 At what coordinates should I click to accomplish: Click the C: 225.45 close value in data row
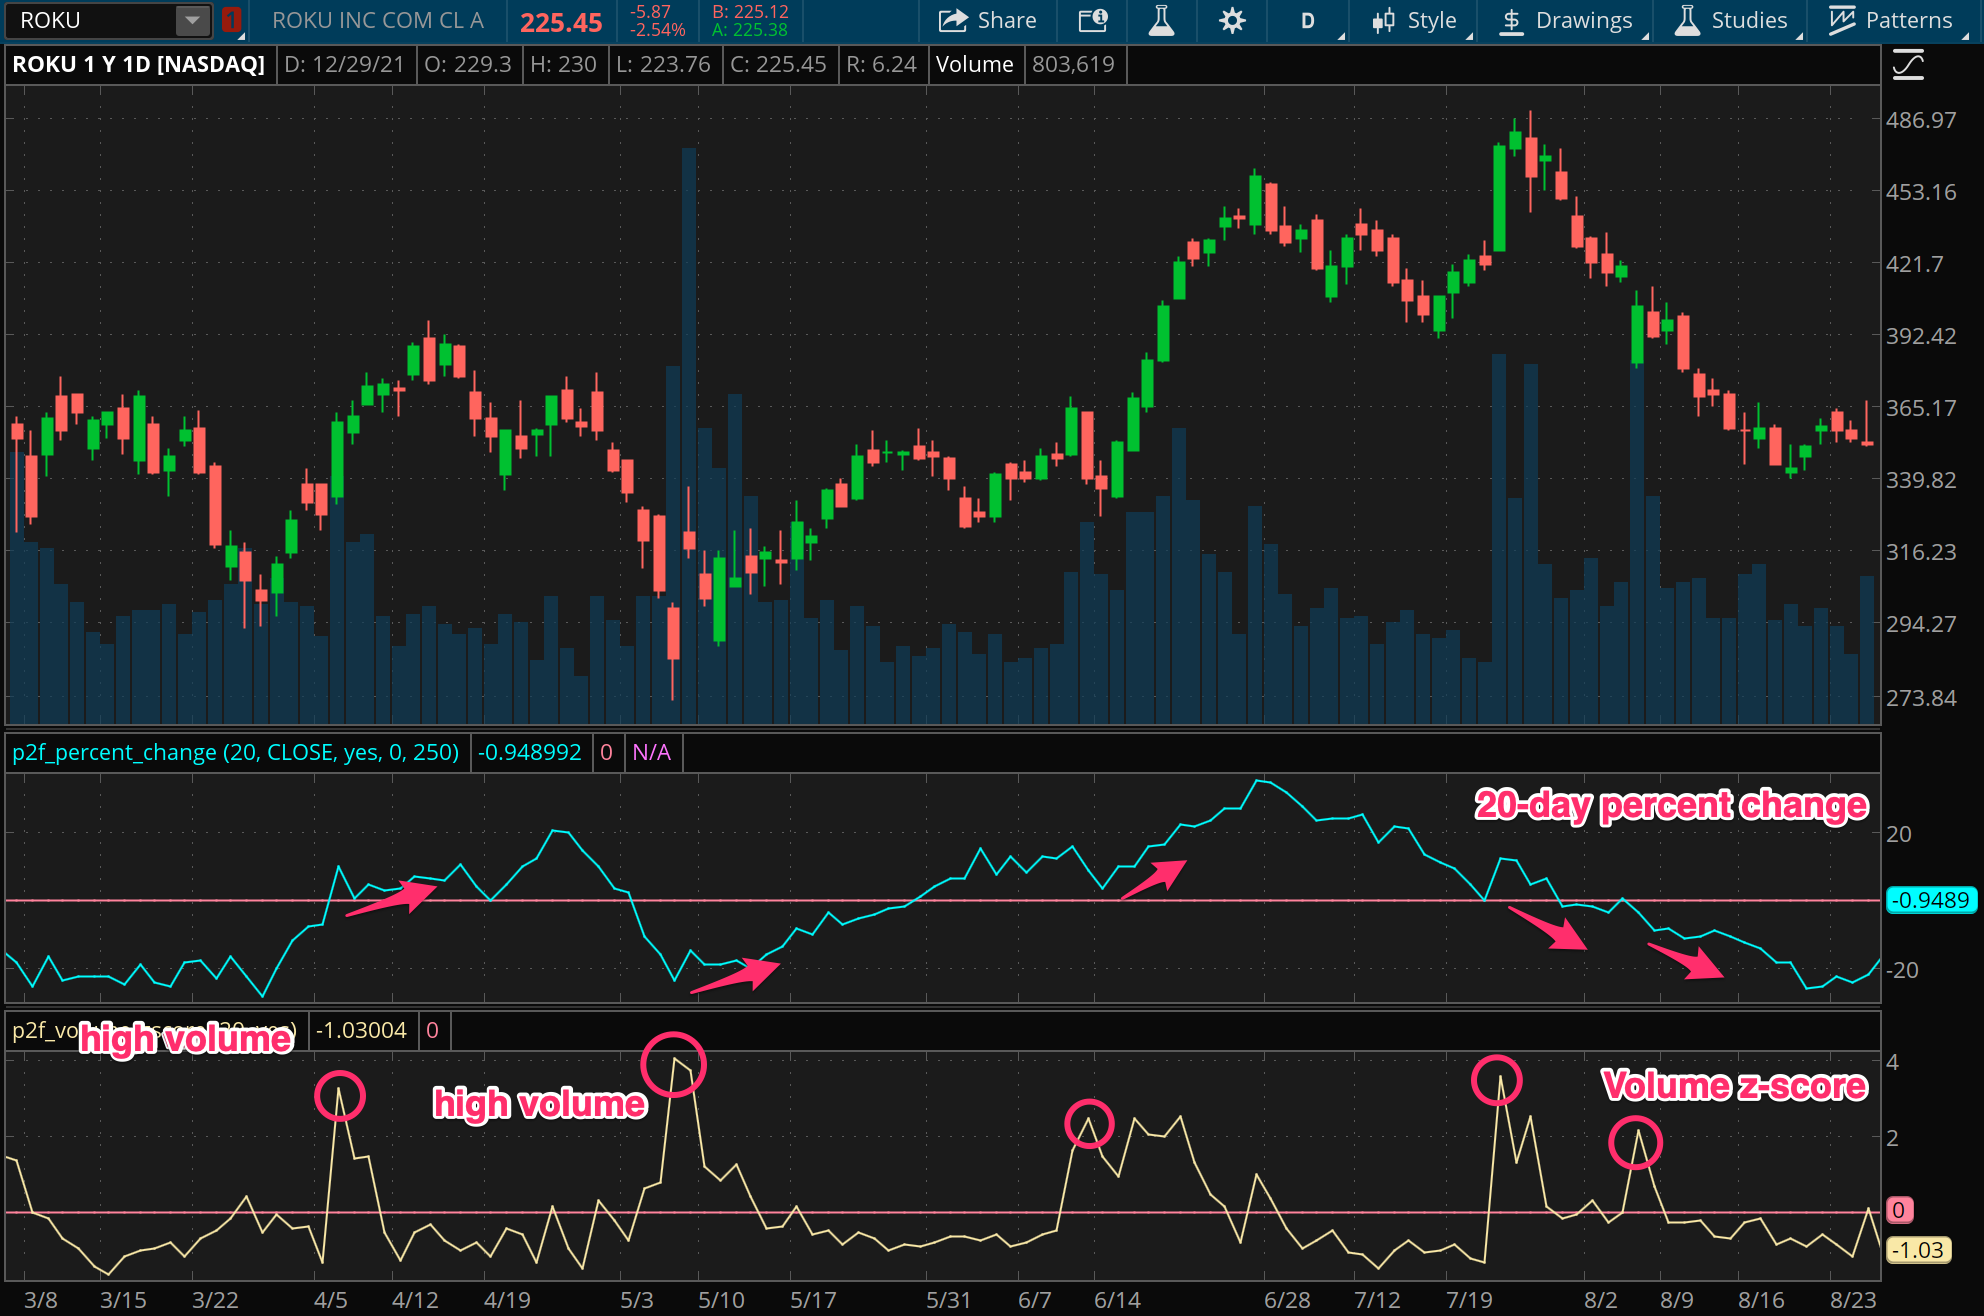pyautogui.click(x=778, y=65)
